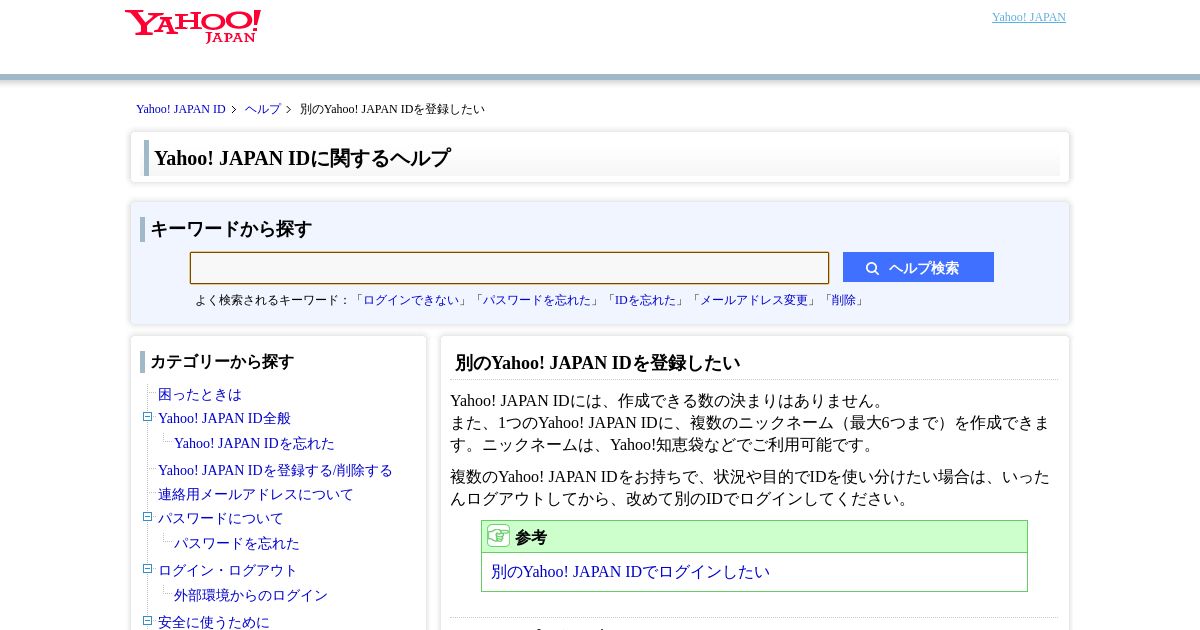Open 安全に使うために category link
The height and width of the screenshot is (630, 1200).
pyautogui.click(x=214, y=623)
